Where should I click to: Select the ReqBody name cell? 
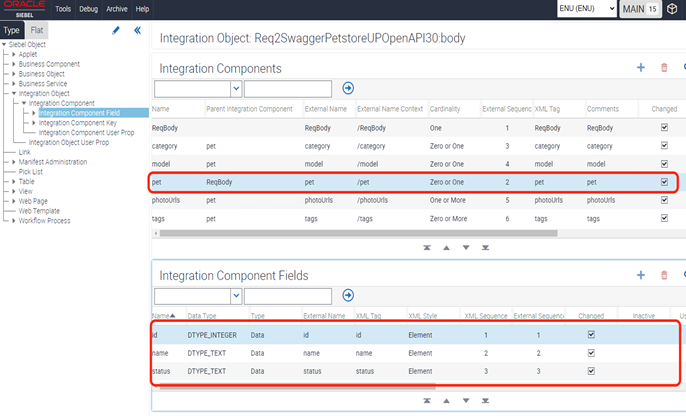click(165, 128)
